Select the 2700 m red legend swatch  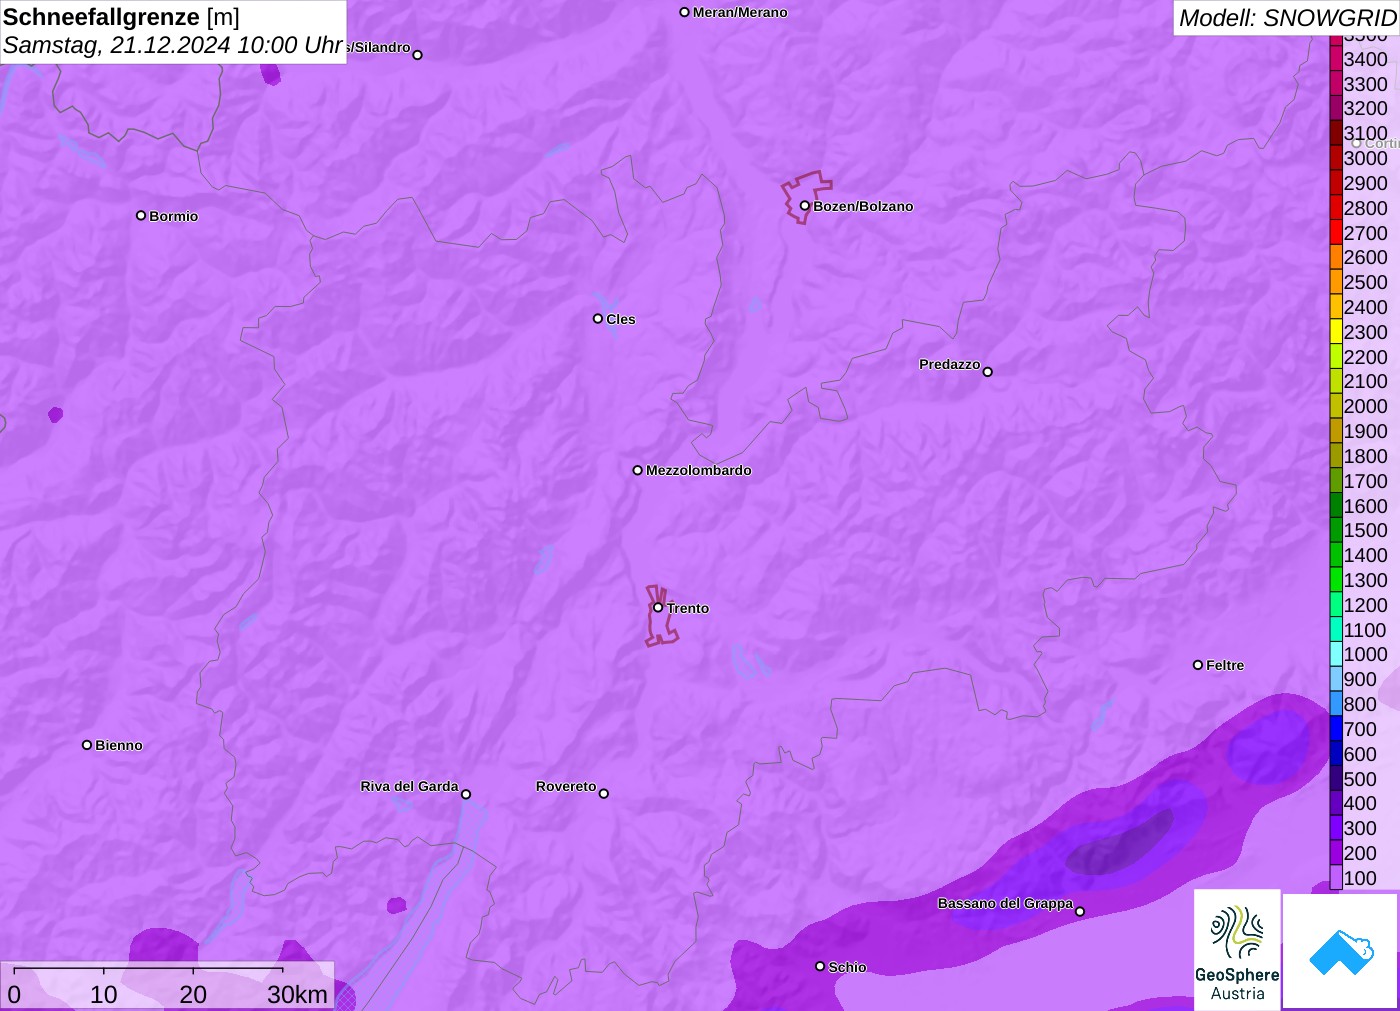1336,233
